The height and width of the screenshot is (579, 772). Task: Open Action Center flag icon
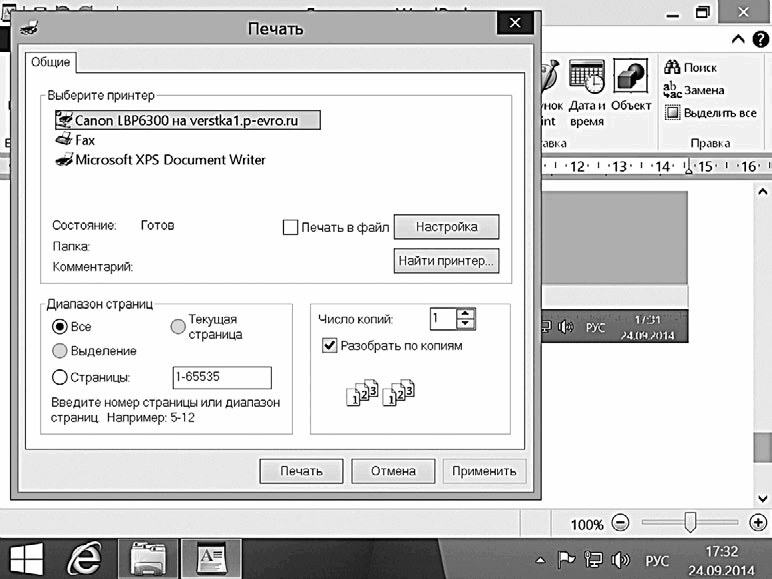click(x=566, y=559)
